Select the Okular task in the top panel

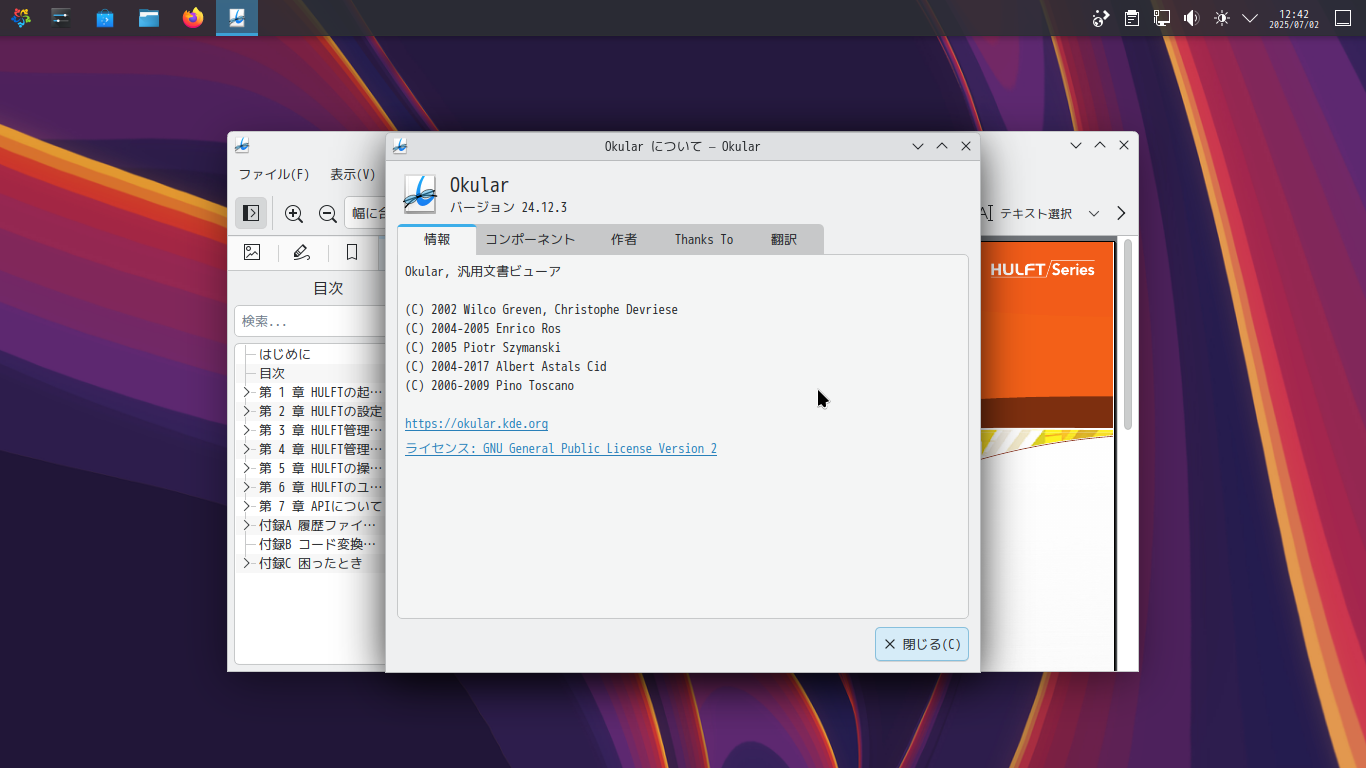click(237, 18)
